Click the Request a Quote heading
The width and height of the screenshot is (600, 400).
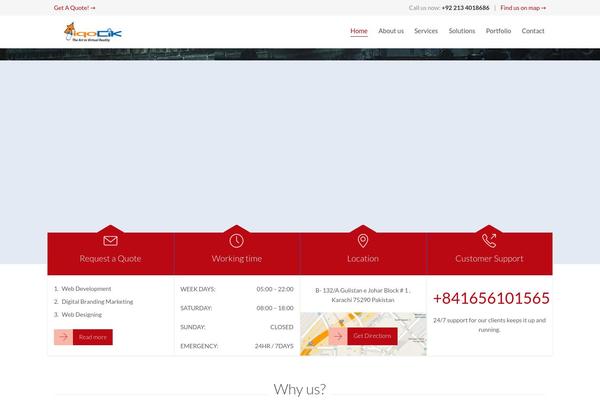[x=110, y=259]
